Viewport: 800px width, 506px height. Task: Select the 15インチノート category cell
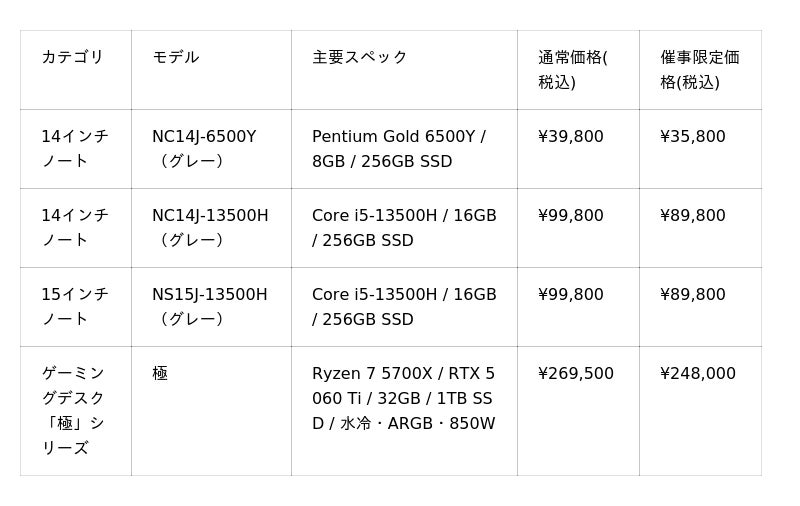click(75, 307)
